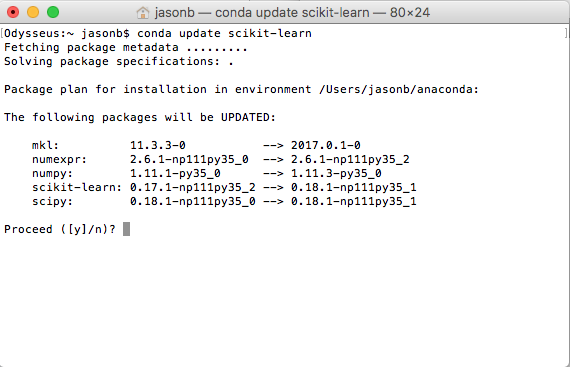
Task: Click old scikit-learn version 0.17.1-np111py35_2
Action: coord(193,187)
